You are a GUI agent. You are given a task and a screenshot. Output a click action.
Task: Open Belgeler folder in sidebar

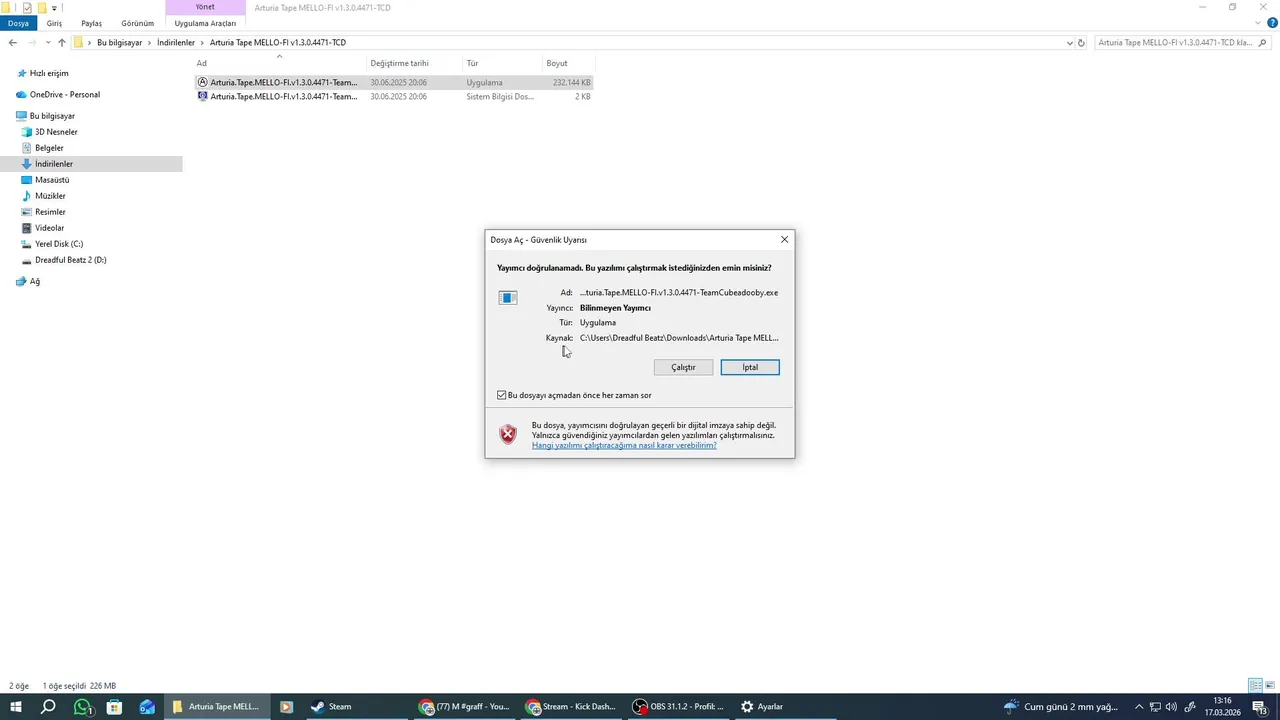coord(49,148)
